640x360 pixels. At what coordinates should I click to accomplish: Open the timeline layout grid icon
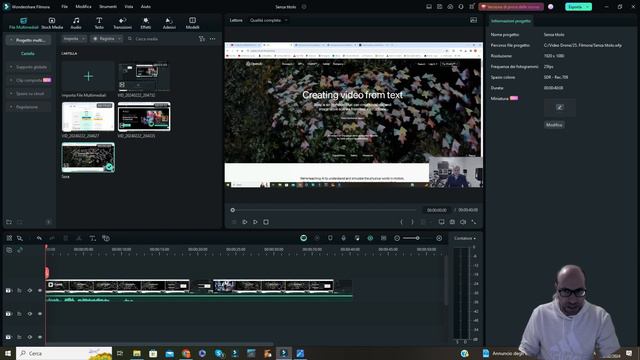pyautogui.click(x=9, y=238)
